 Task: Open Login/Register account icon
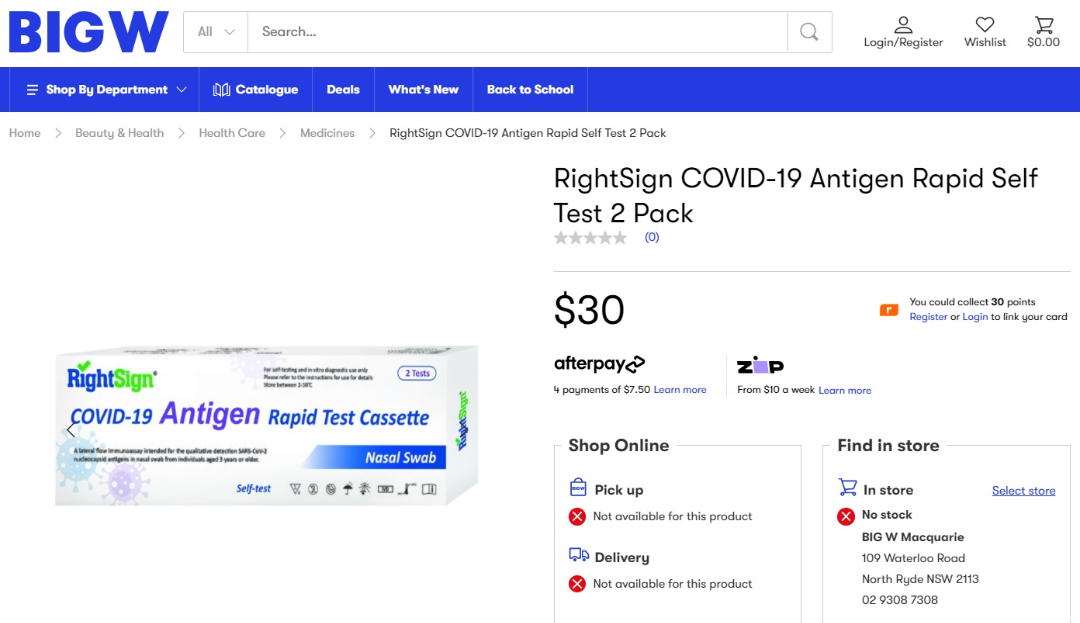(903, 32)
